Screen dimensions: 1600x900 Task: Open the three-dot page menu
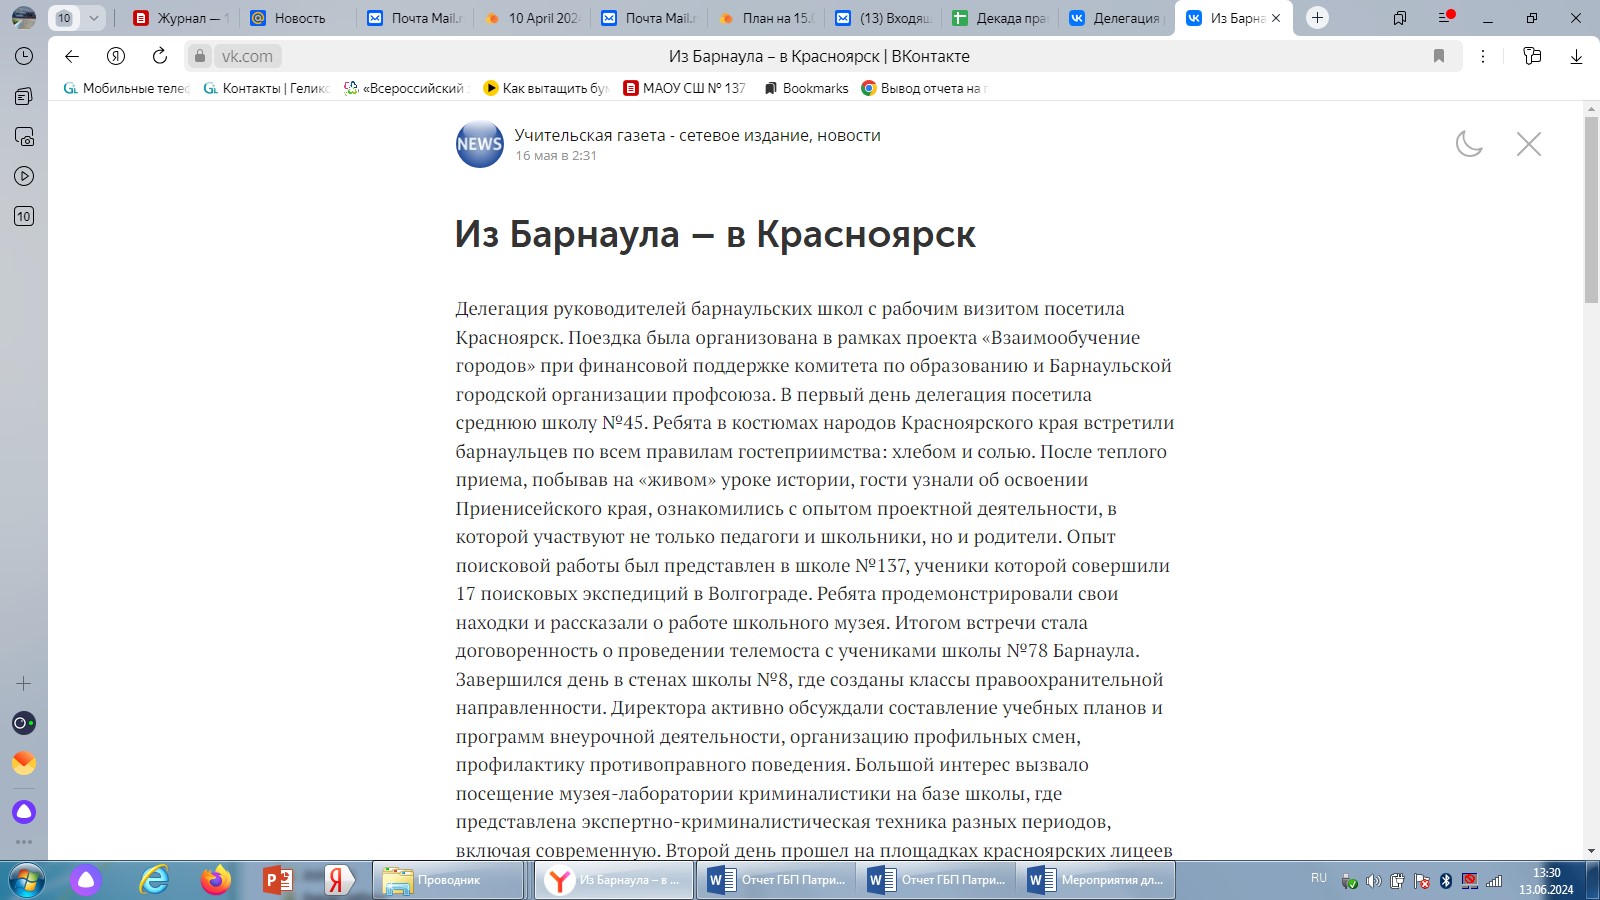pyautogui.click(x=1483, y=56)
